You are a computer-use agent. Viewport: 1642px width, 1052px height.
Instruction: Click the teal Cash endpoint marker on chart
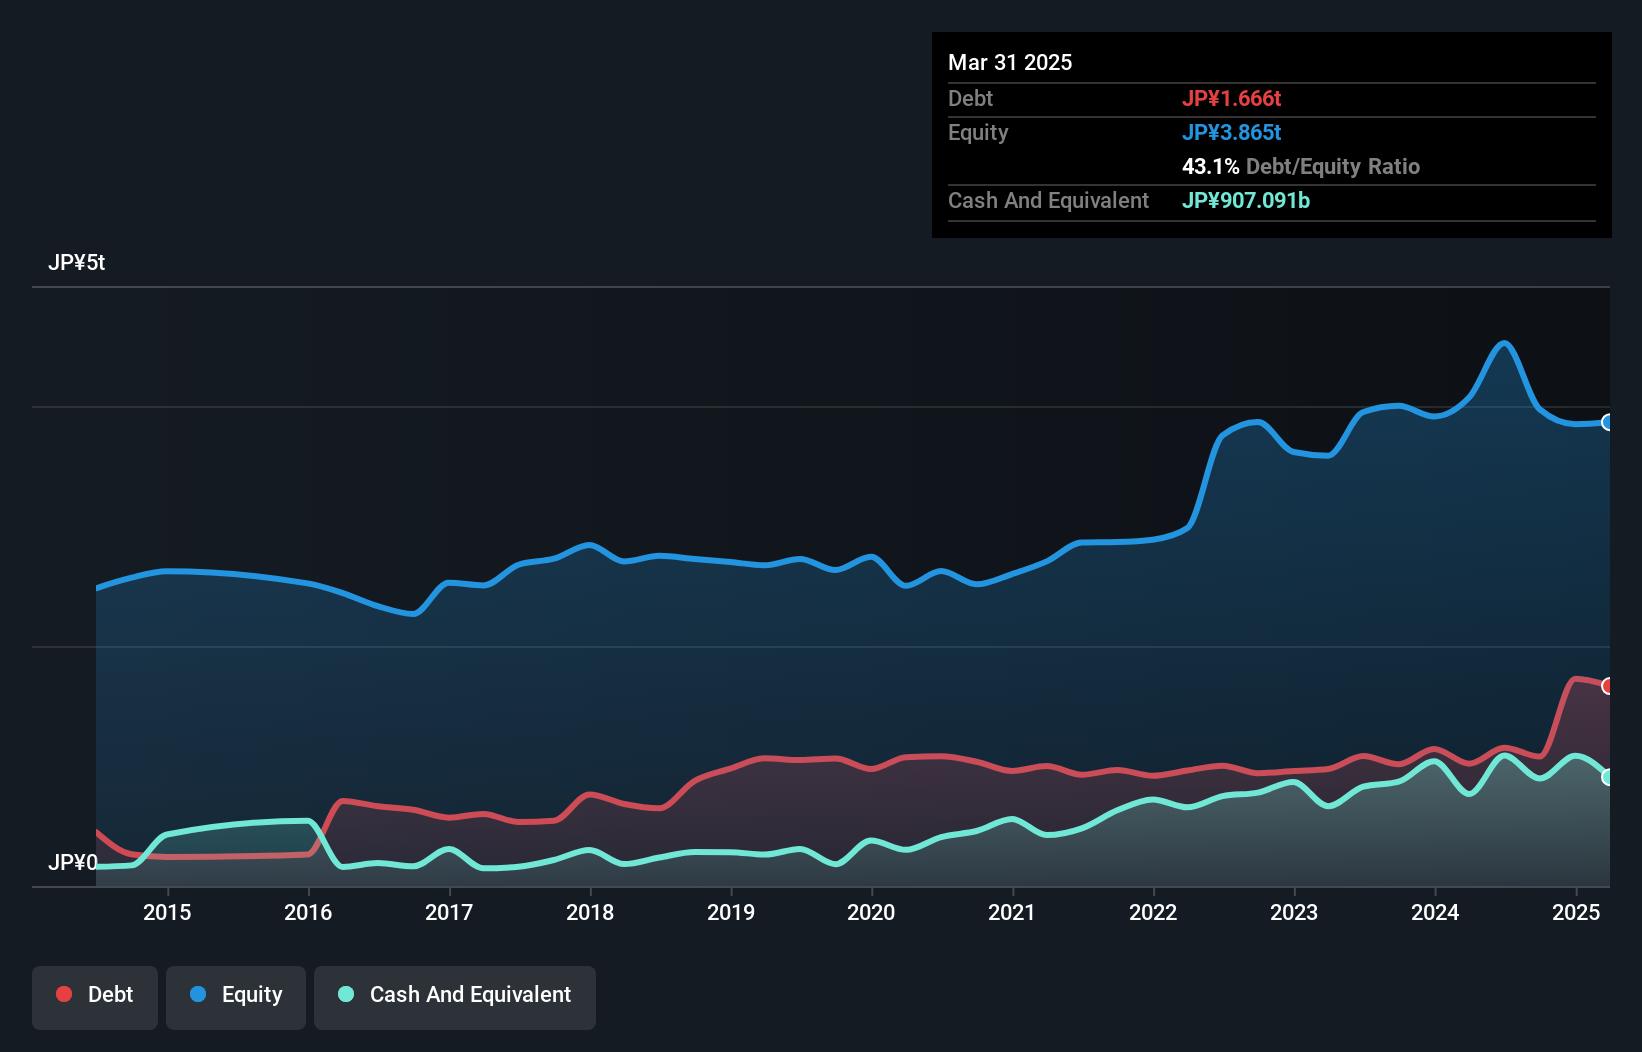(1607, 777)
